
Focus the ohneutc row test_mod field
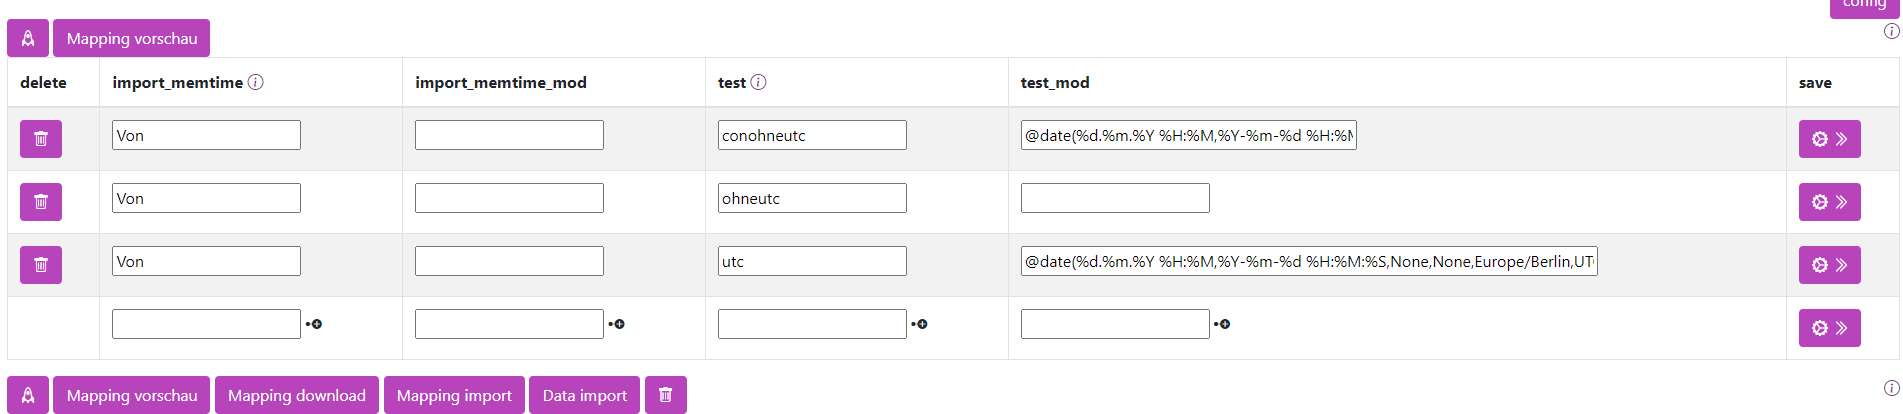pos(1115,198)
